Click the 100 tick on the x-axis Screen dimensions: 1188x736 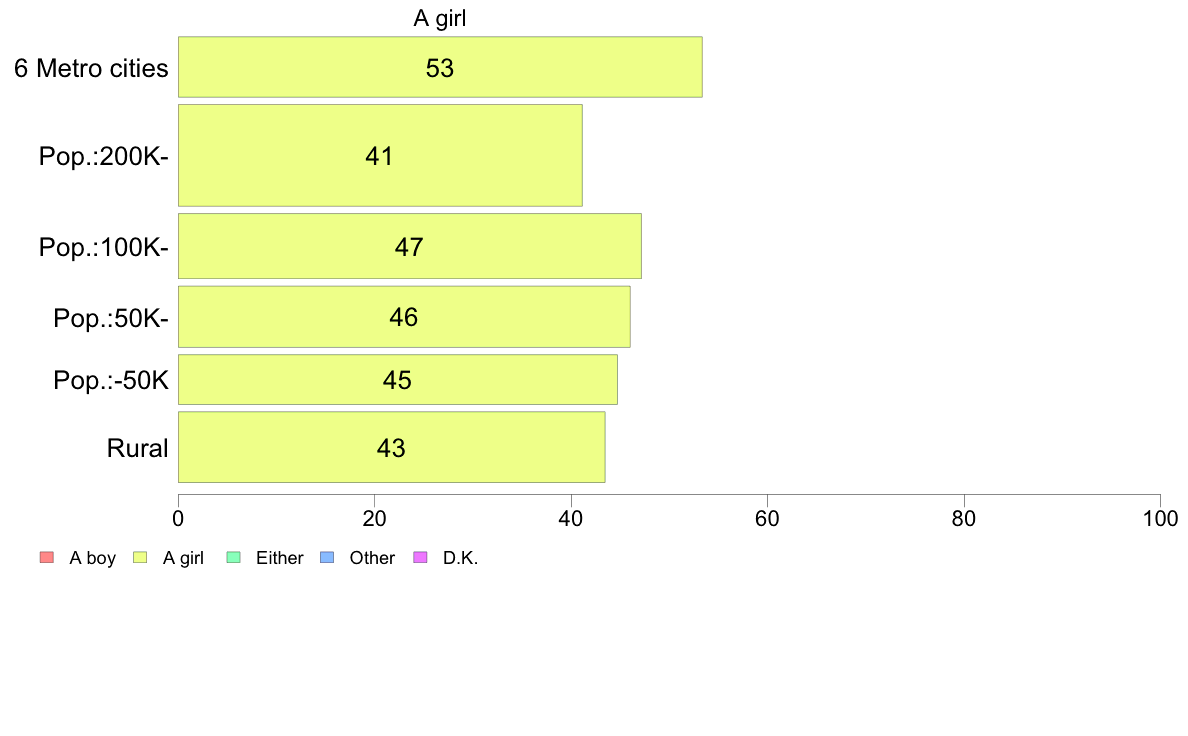[1160, 518]
